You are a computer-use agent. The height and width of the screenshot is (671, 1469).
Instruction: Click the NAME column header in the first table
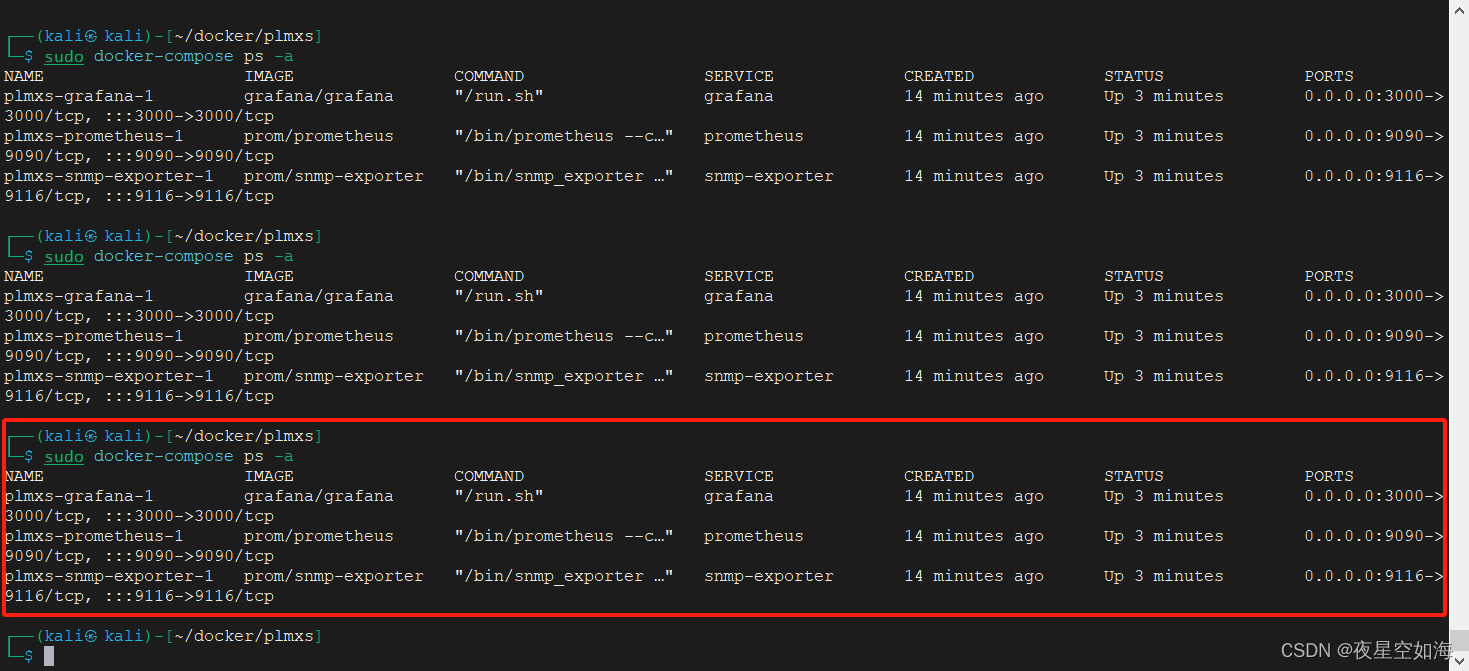point(24,76)
